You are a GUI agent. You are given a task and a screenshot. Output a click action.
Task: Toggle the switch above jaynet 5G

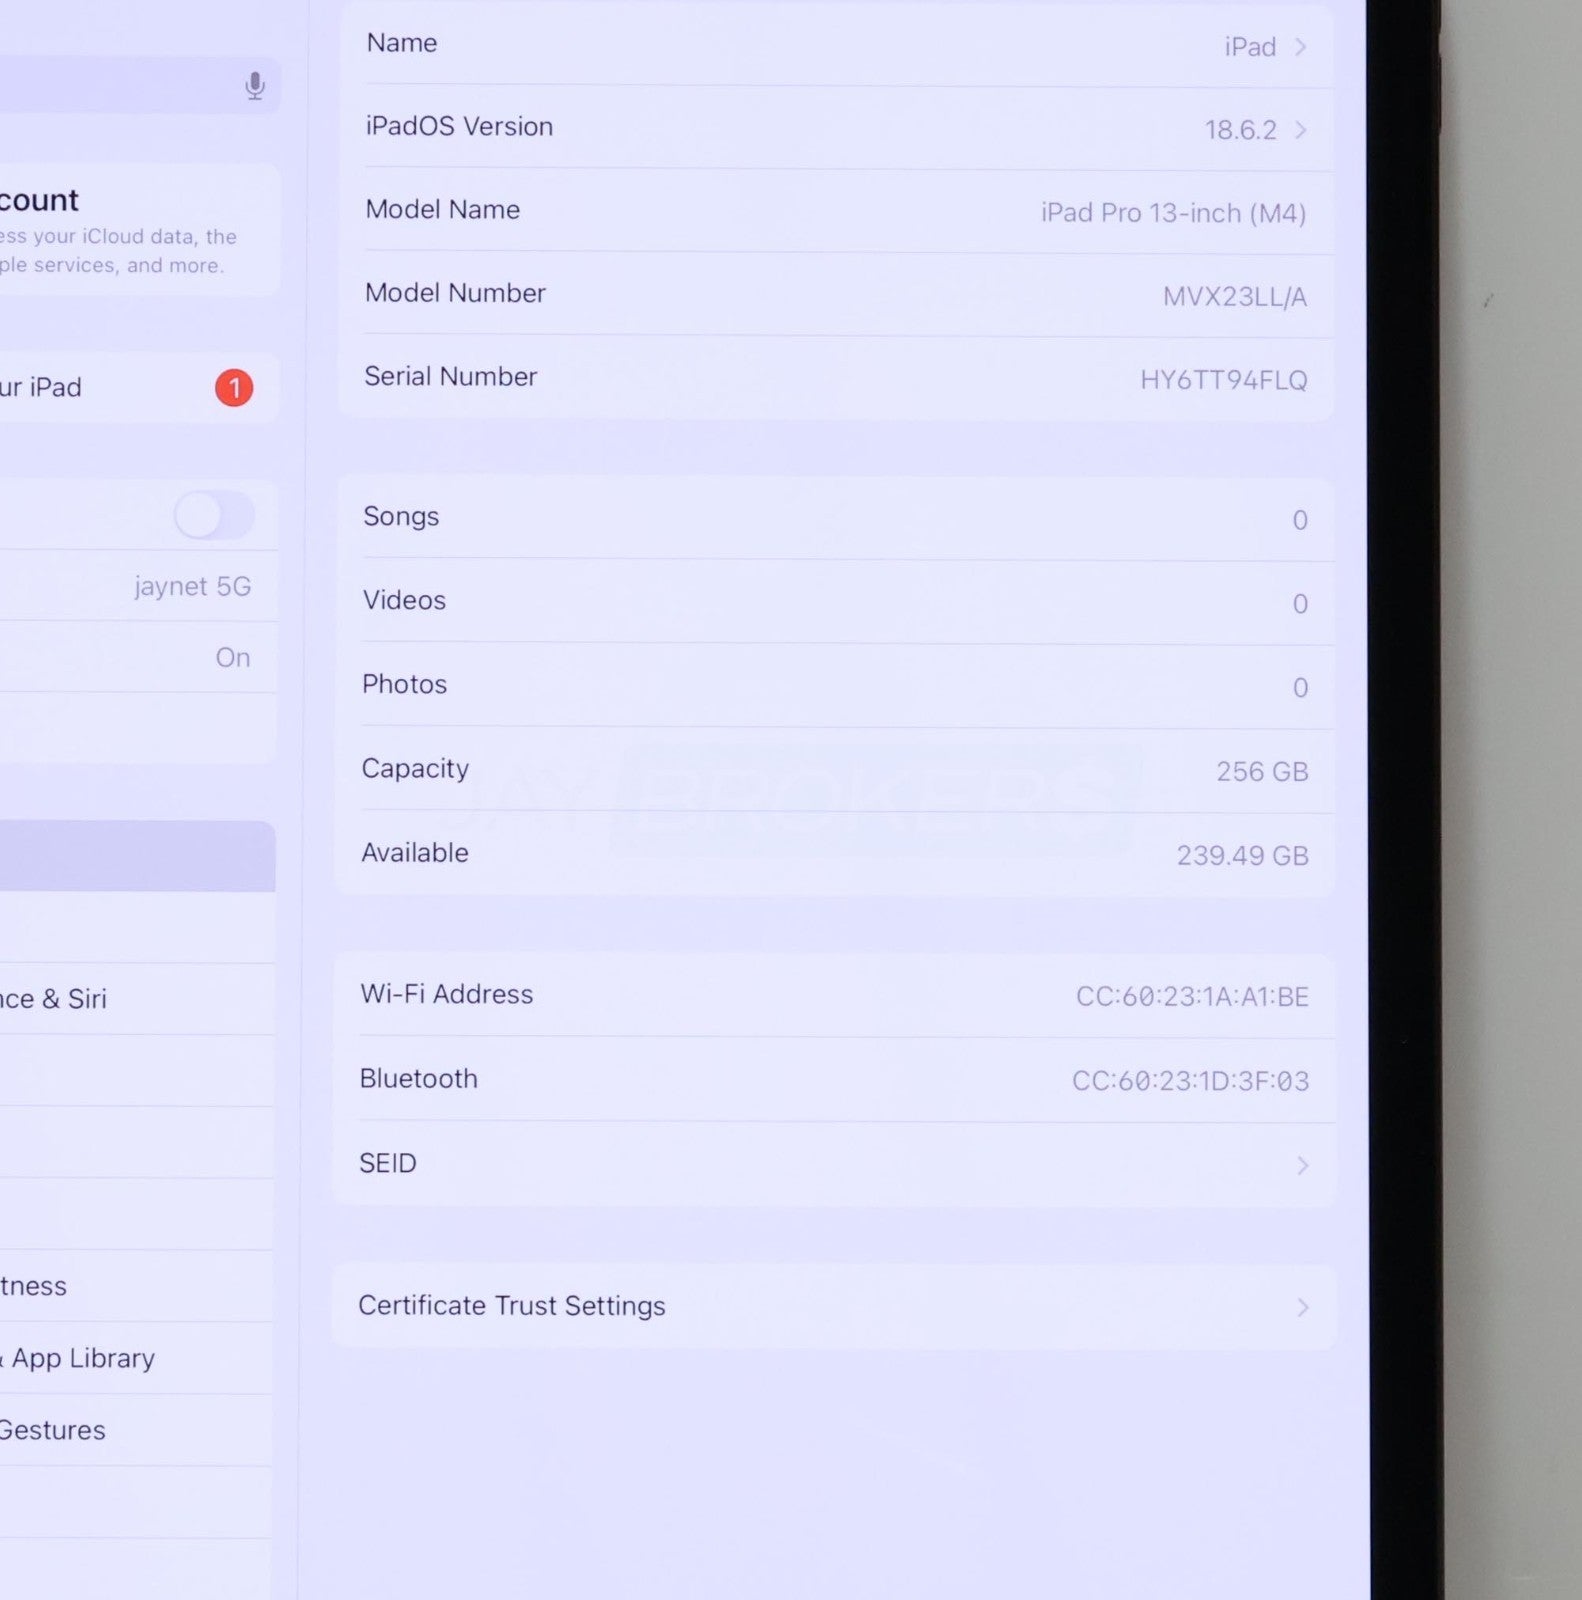(x=214, y=516)
